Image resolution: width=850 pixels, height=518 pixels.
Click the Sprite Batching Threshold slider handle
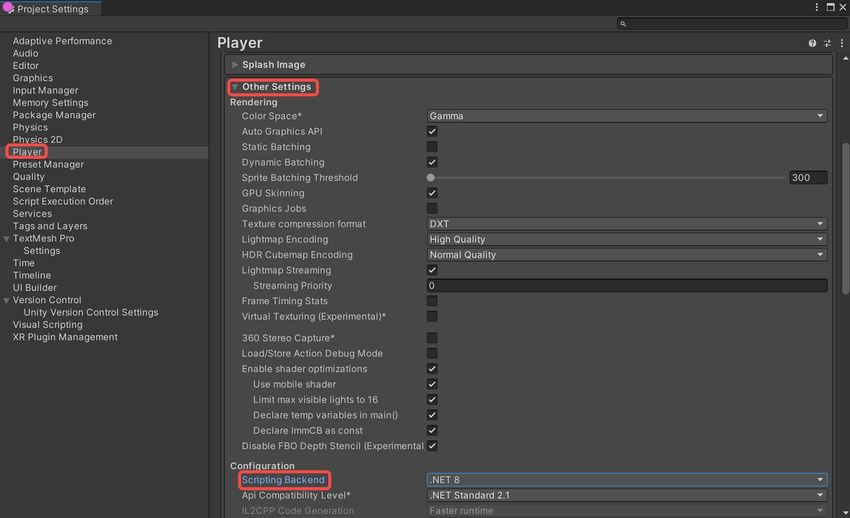click(x=431, y=178)
